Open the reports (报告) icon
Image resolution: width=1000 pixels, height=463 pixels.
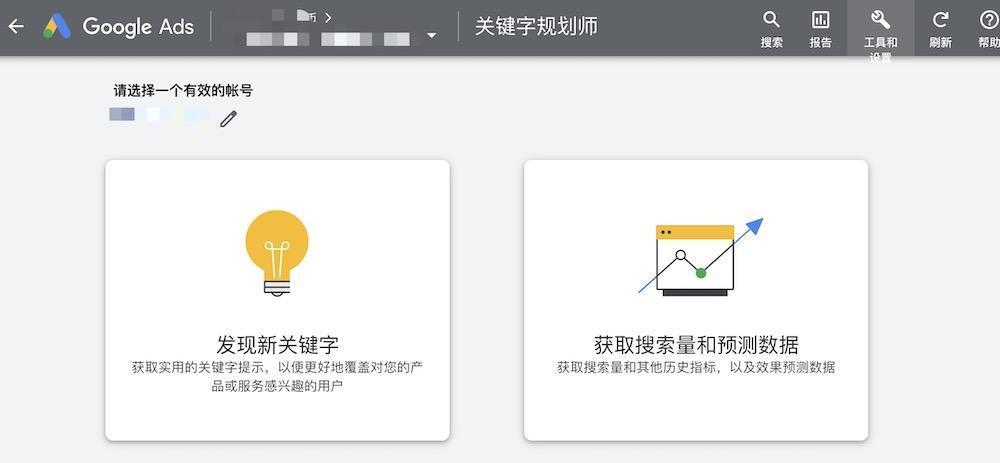[x=821, y=28]
